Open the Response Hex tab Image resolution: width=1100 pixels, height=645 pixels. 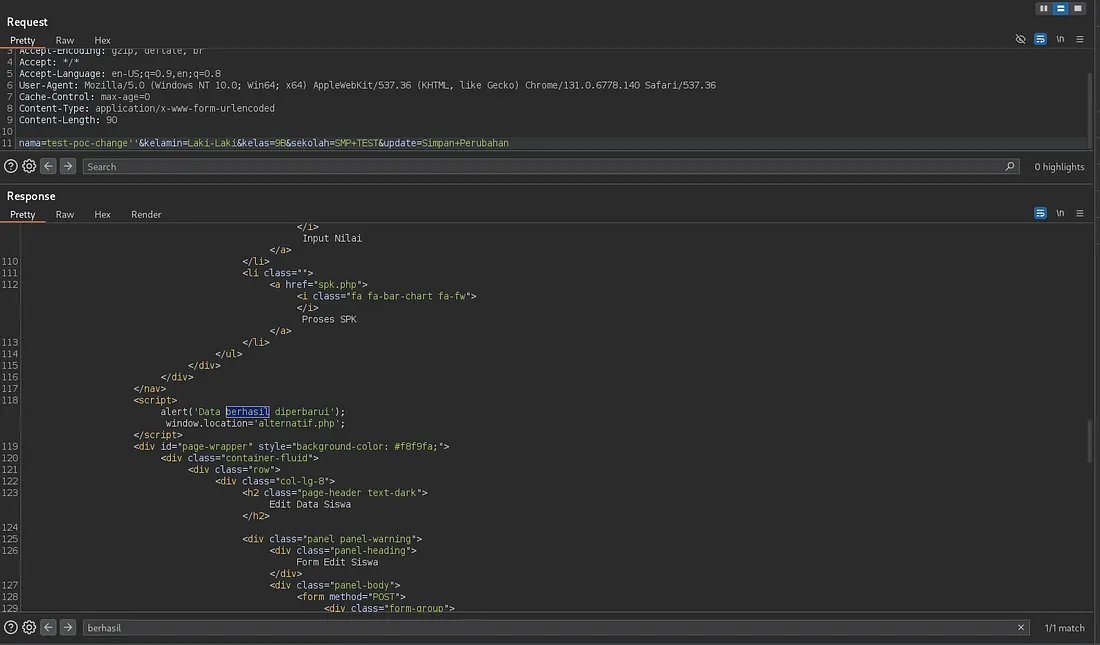[102, 215]
